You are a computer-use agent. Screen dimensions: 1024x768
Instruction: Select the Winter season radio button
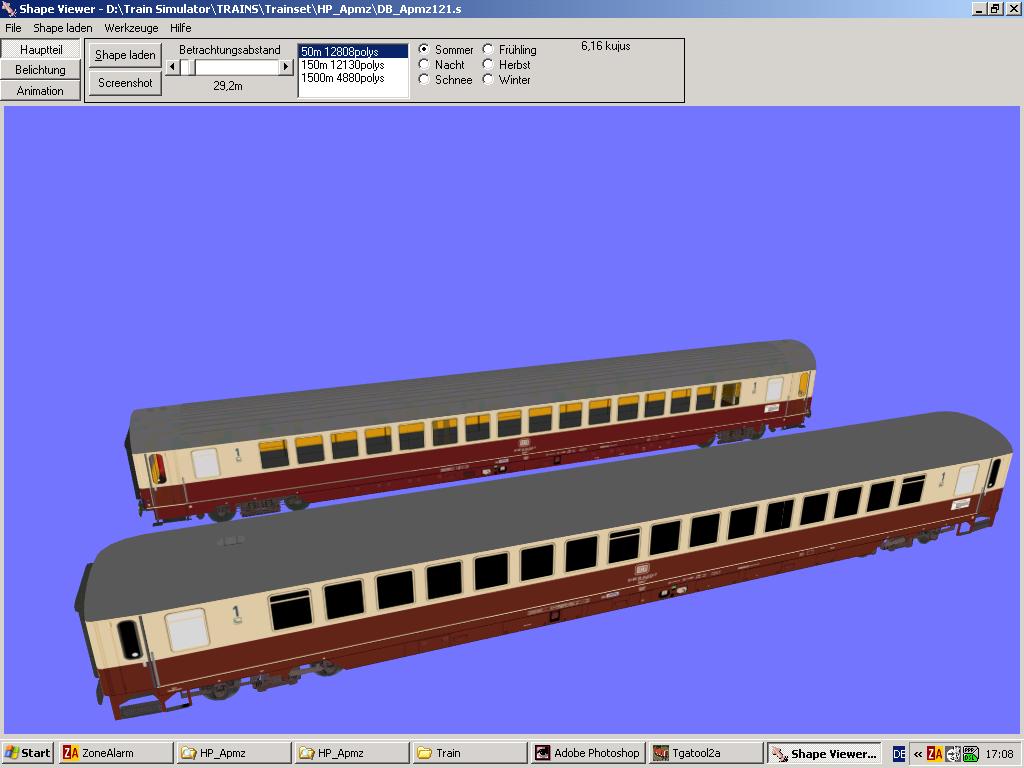pyautogui.click(x=488, y=79)
